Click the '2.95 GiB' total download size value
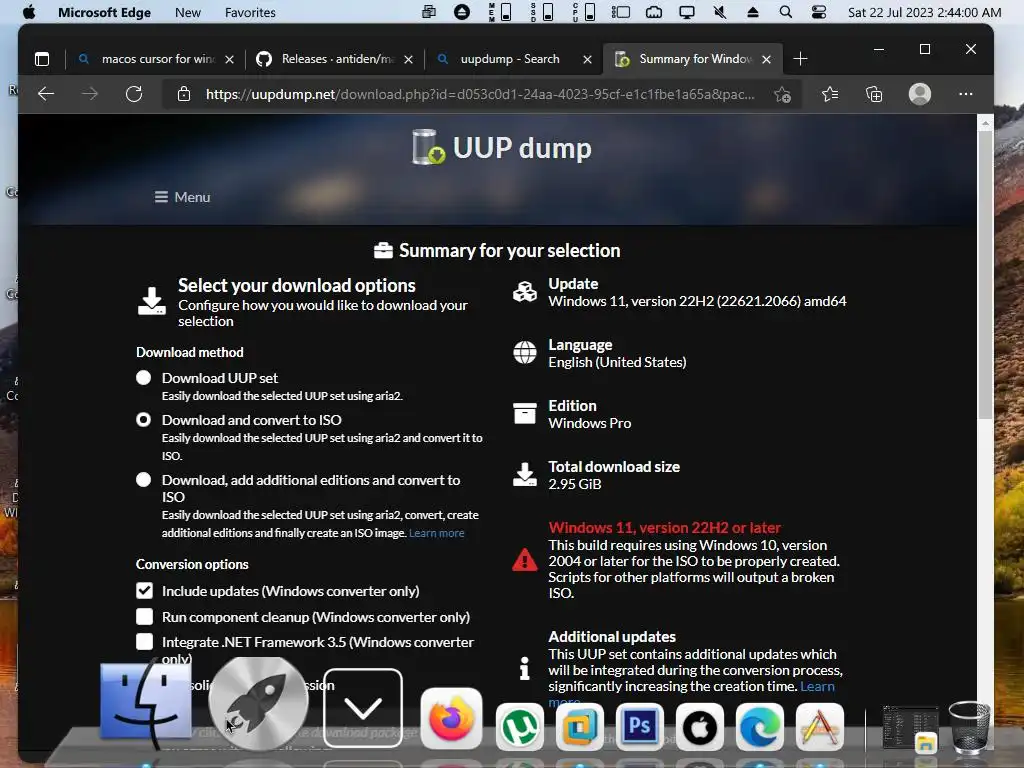Viewport: 1024px width, 768px height. tap(575, 484)
